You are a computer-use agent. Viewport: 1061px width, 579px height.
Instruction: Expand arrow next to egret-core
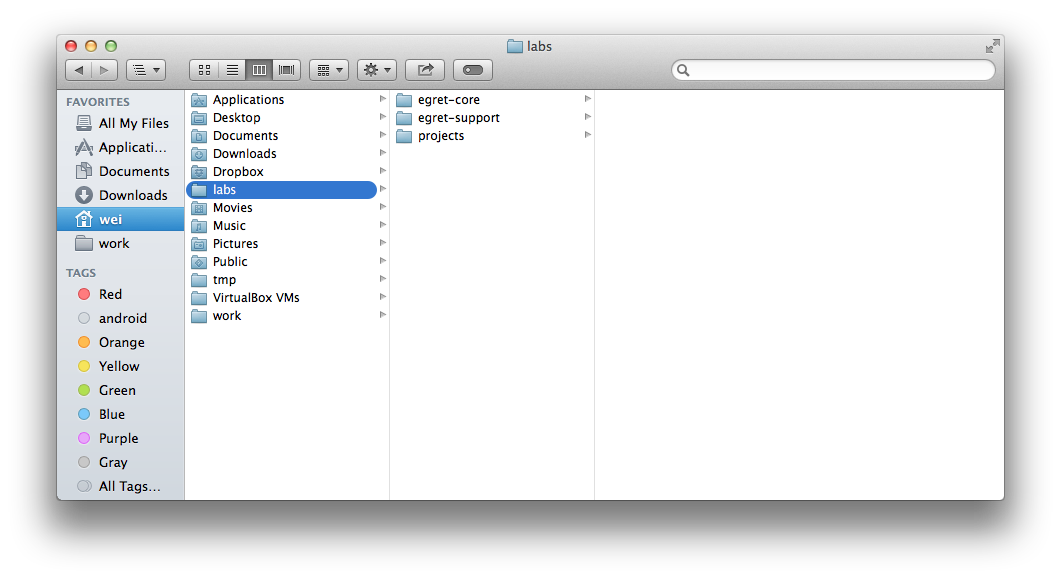pyautogui.click(x=587, y=99)
